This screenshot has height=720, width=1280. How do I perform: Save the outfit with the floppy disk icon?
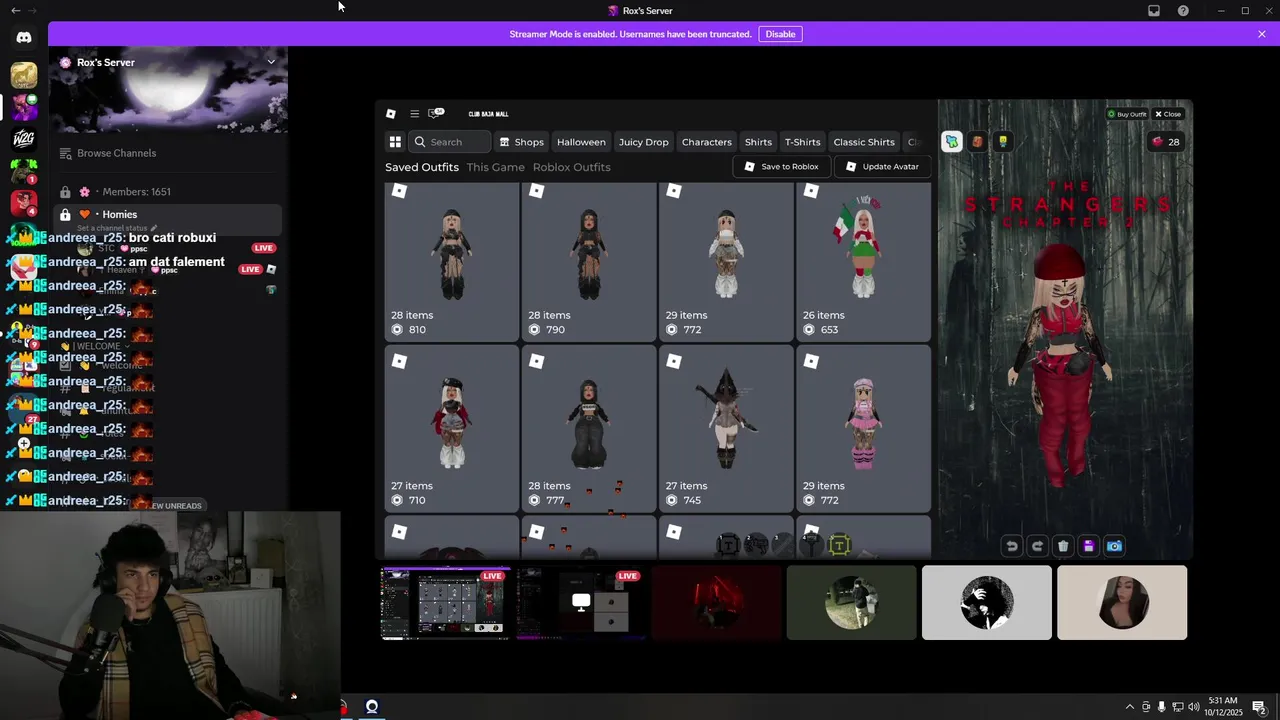[1089, 546]
